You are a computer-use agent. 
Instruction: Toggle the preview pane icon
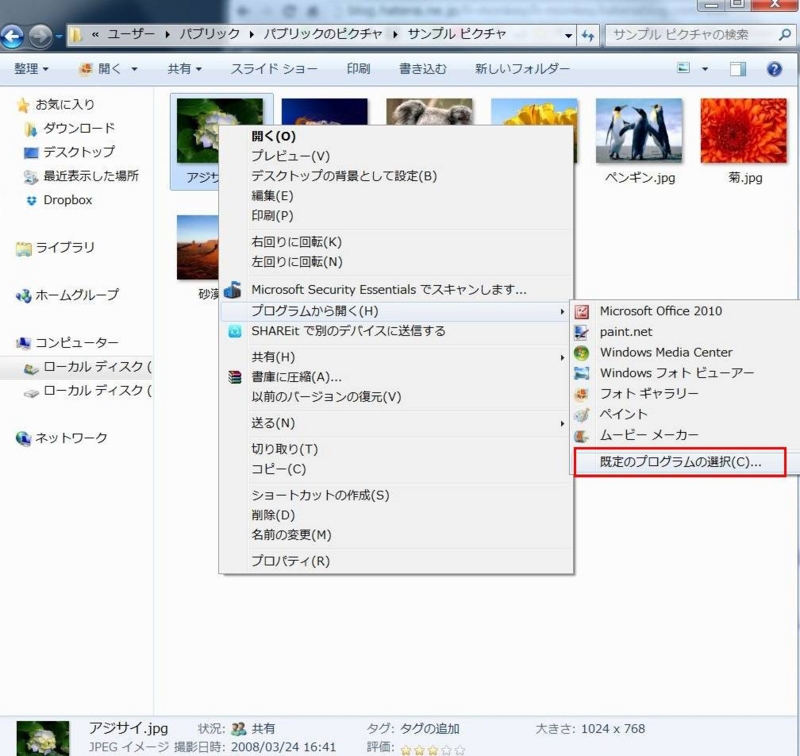coord(737,68)
